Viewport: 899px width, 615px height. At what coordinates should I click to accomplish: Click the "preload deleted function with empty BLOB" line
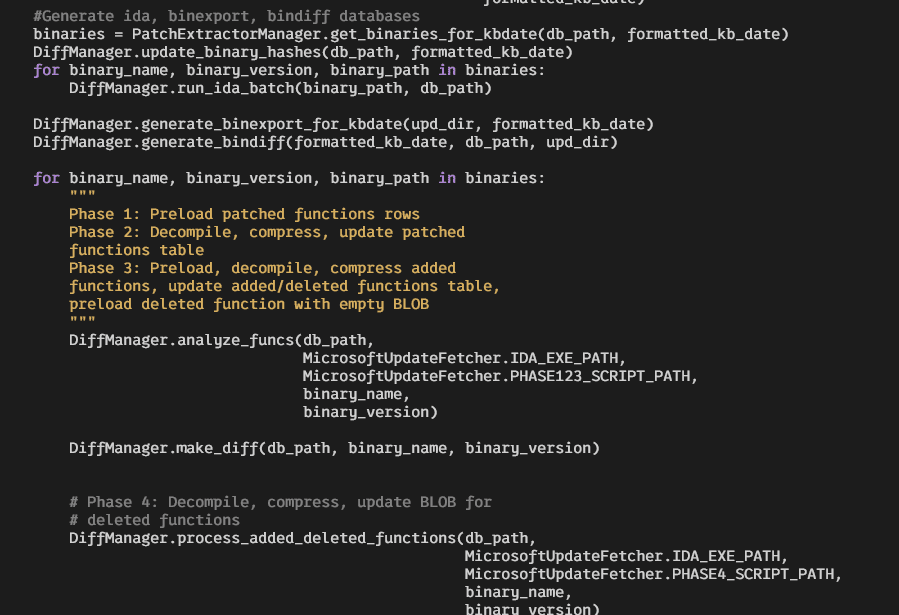pyautogui.click(x=248, y=304)
